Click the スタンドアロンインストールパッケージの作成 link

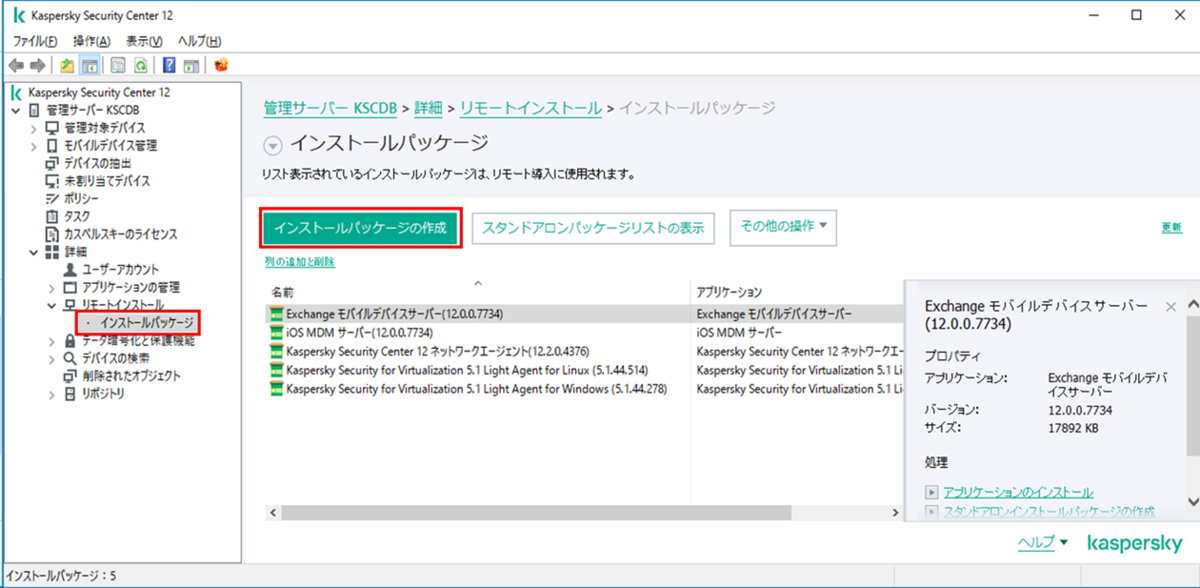pyautogui.click(x=1048, y=511)
